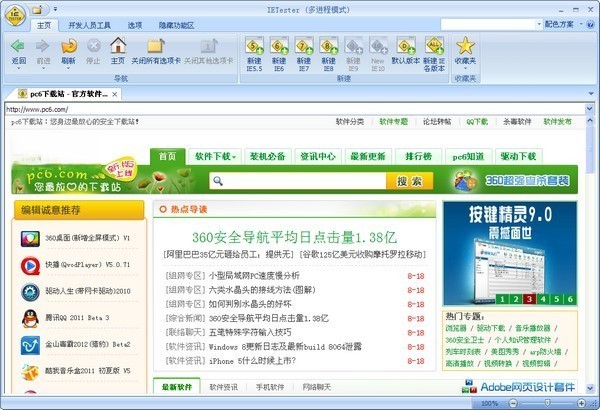Click the Stop loading icon
600x410 pixels.
[93, 46]
